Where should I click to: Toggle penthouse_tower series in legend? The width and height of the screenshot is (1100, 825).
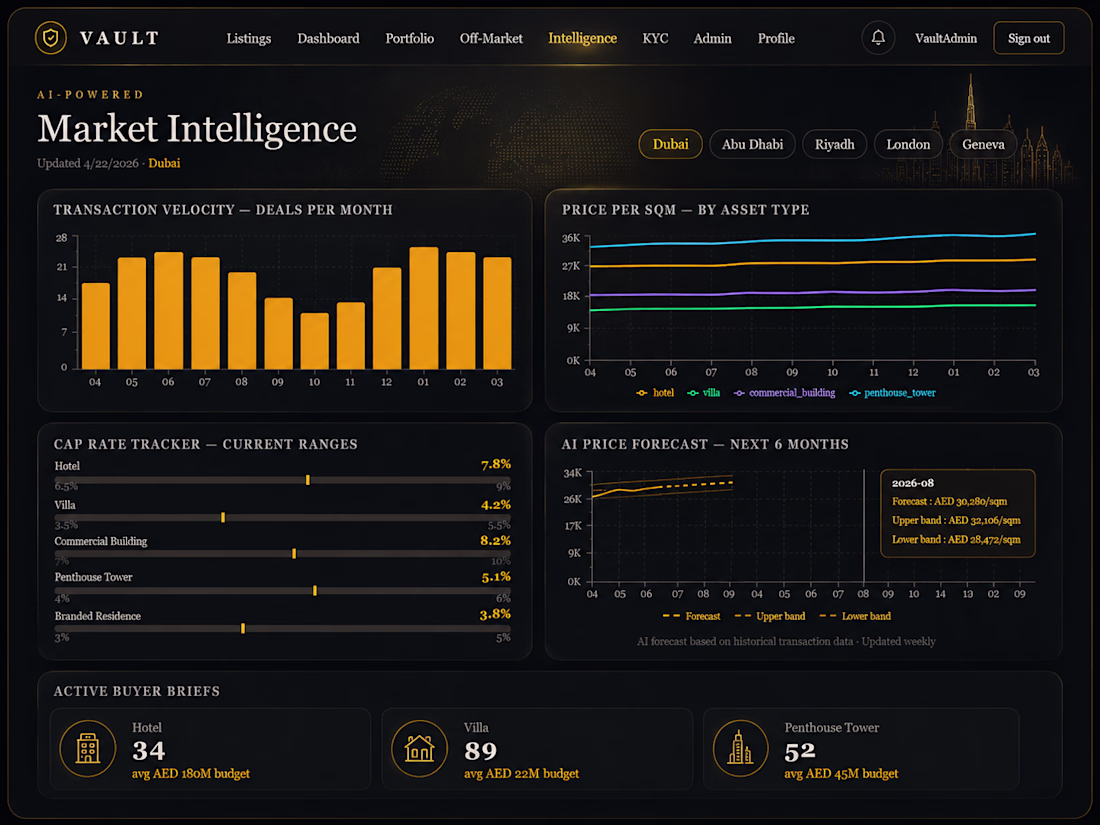pos(892,393)
